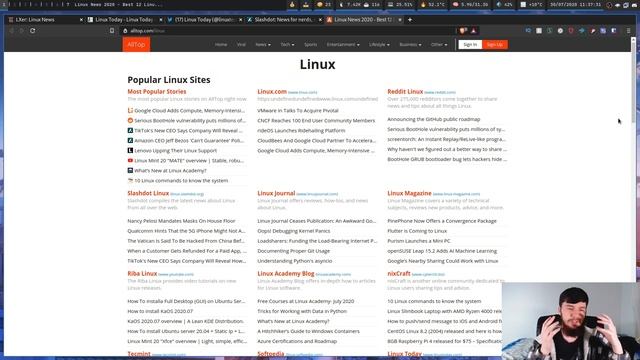Open the Linux Journal section heading

[x=276, y=193]
